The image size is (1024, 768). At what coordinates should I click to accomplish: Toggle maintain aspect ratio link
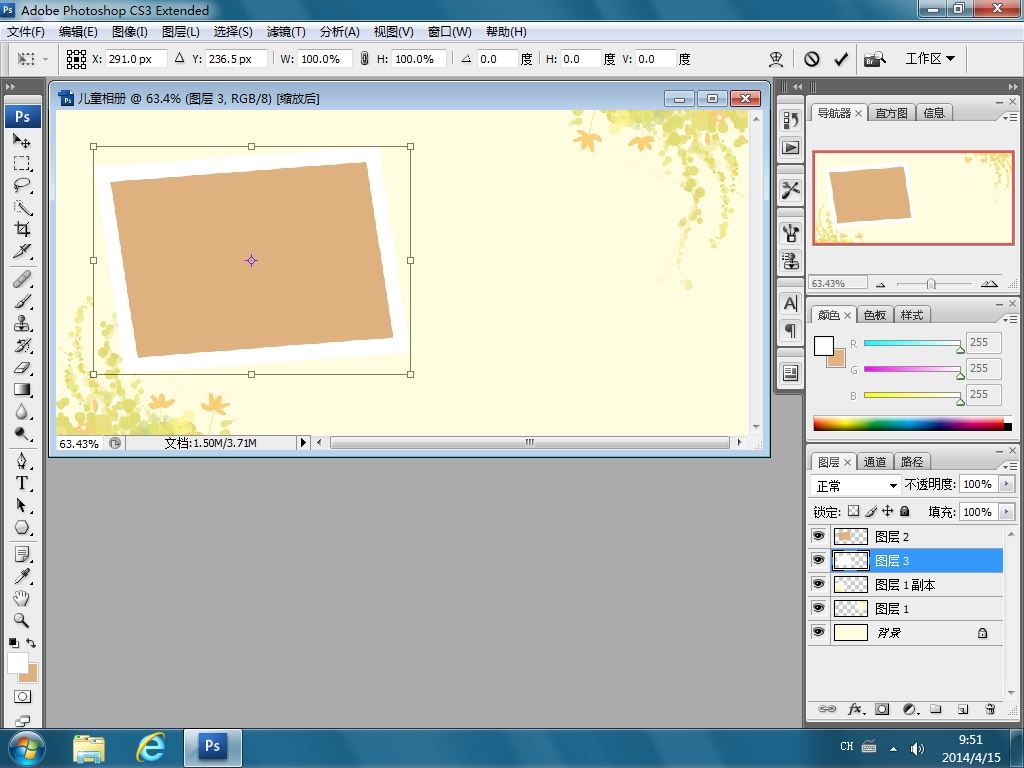click(x=364, y=59)
